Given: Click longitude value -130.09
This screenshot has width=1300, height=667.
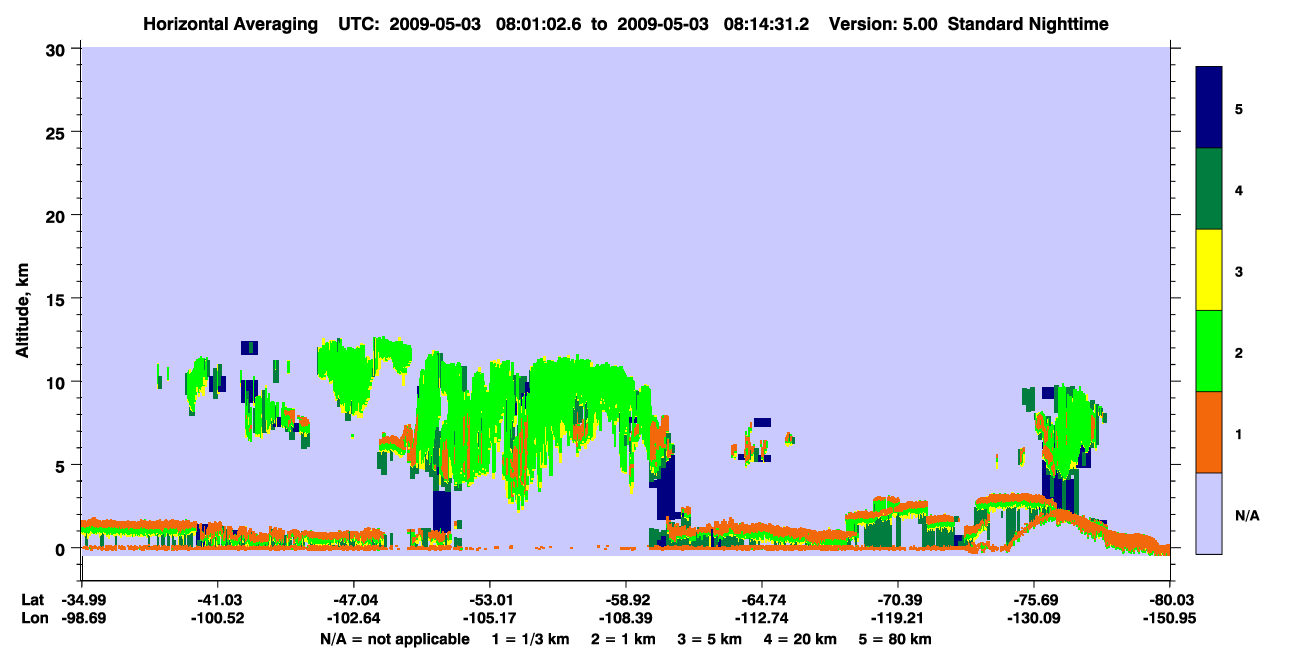Looking at the screenshot, I should (x=1034, y=618).
